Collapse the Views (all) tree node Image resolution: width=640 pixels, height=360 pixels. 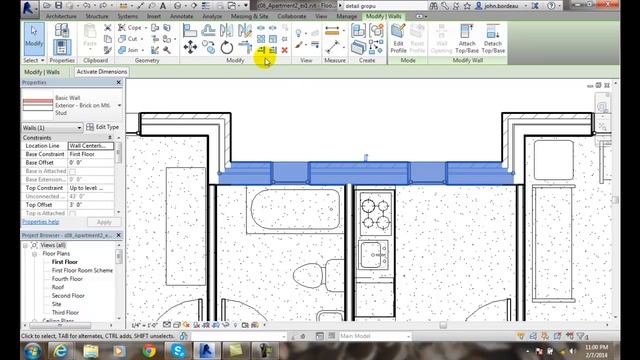26,246
